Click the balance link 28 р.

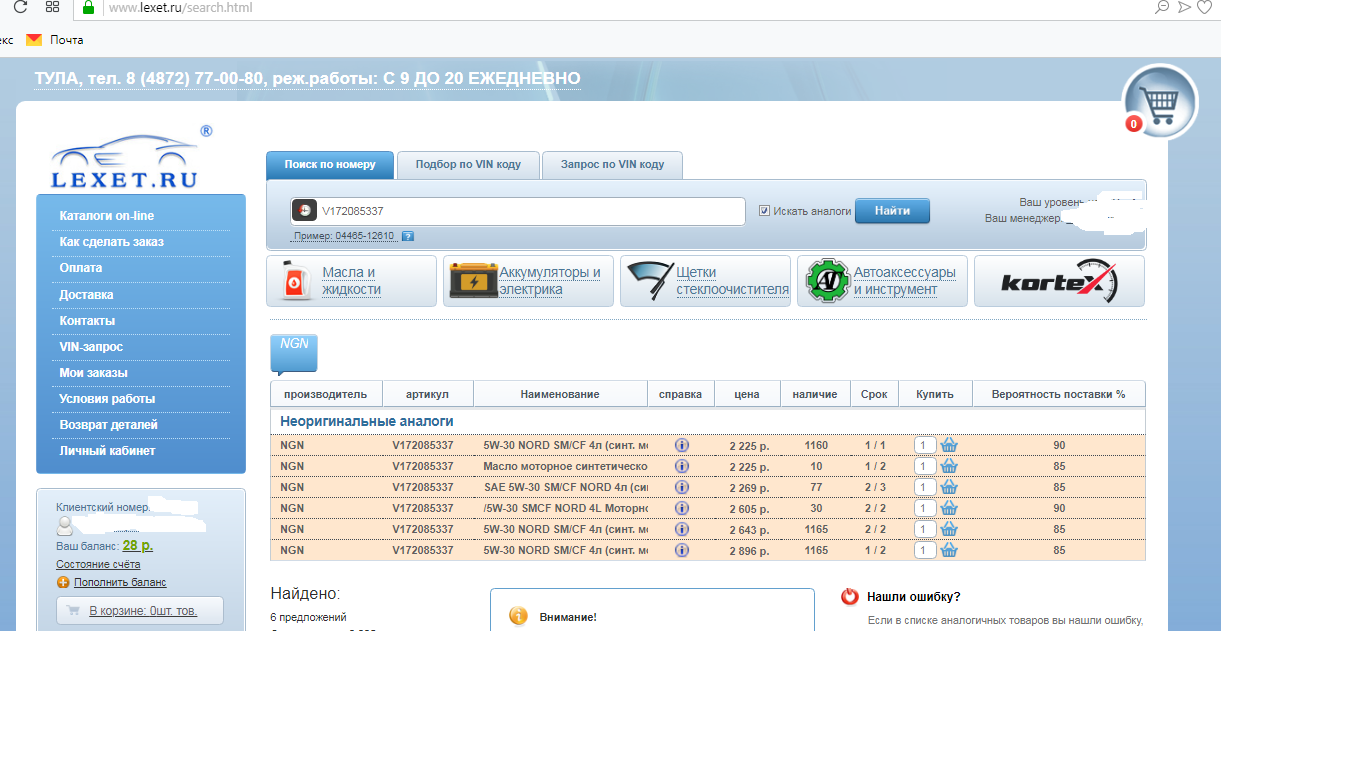(138, 546)
